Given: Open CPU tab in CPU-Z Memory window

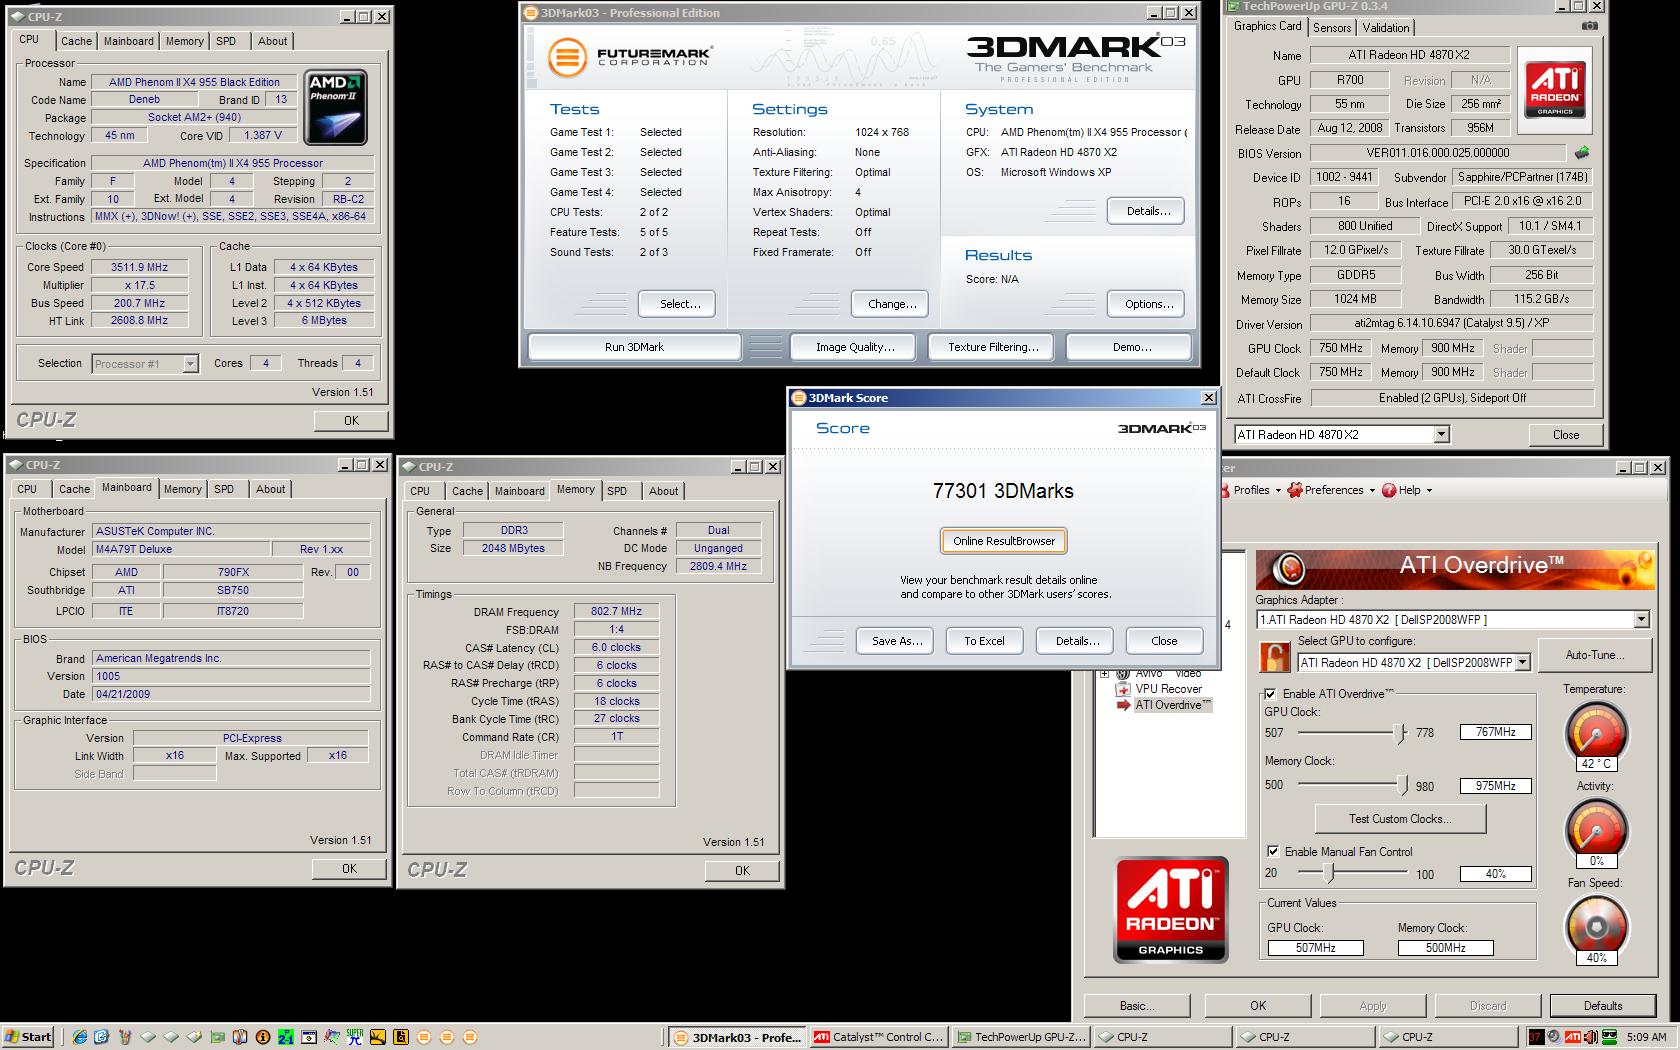Looking at the screenshot, I should pos(420,491).
